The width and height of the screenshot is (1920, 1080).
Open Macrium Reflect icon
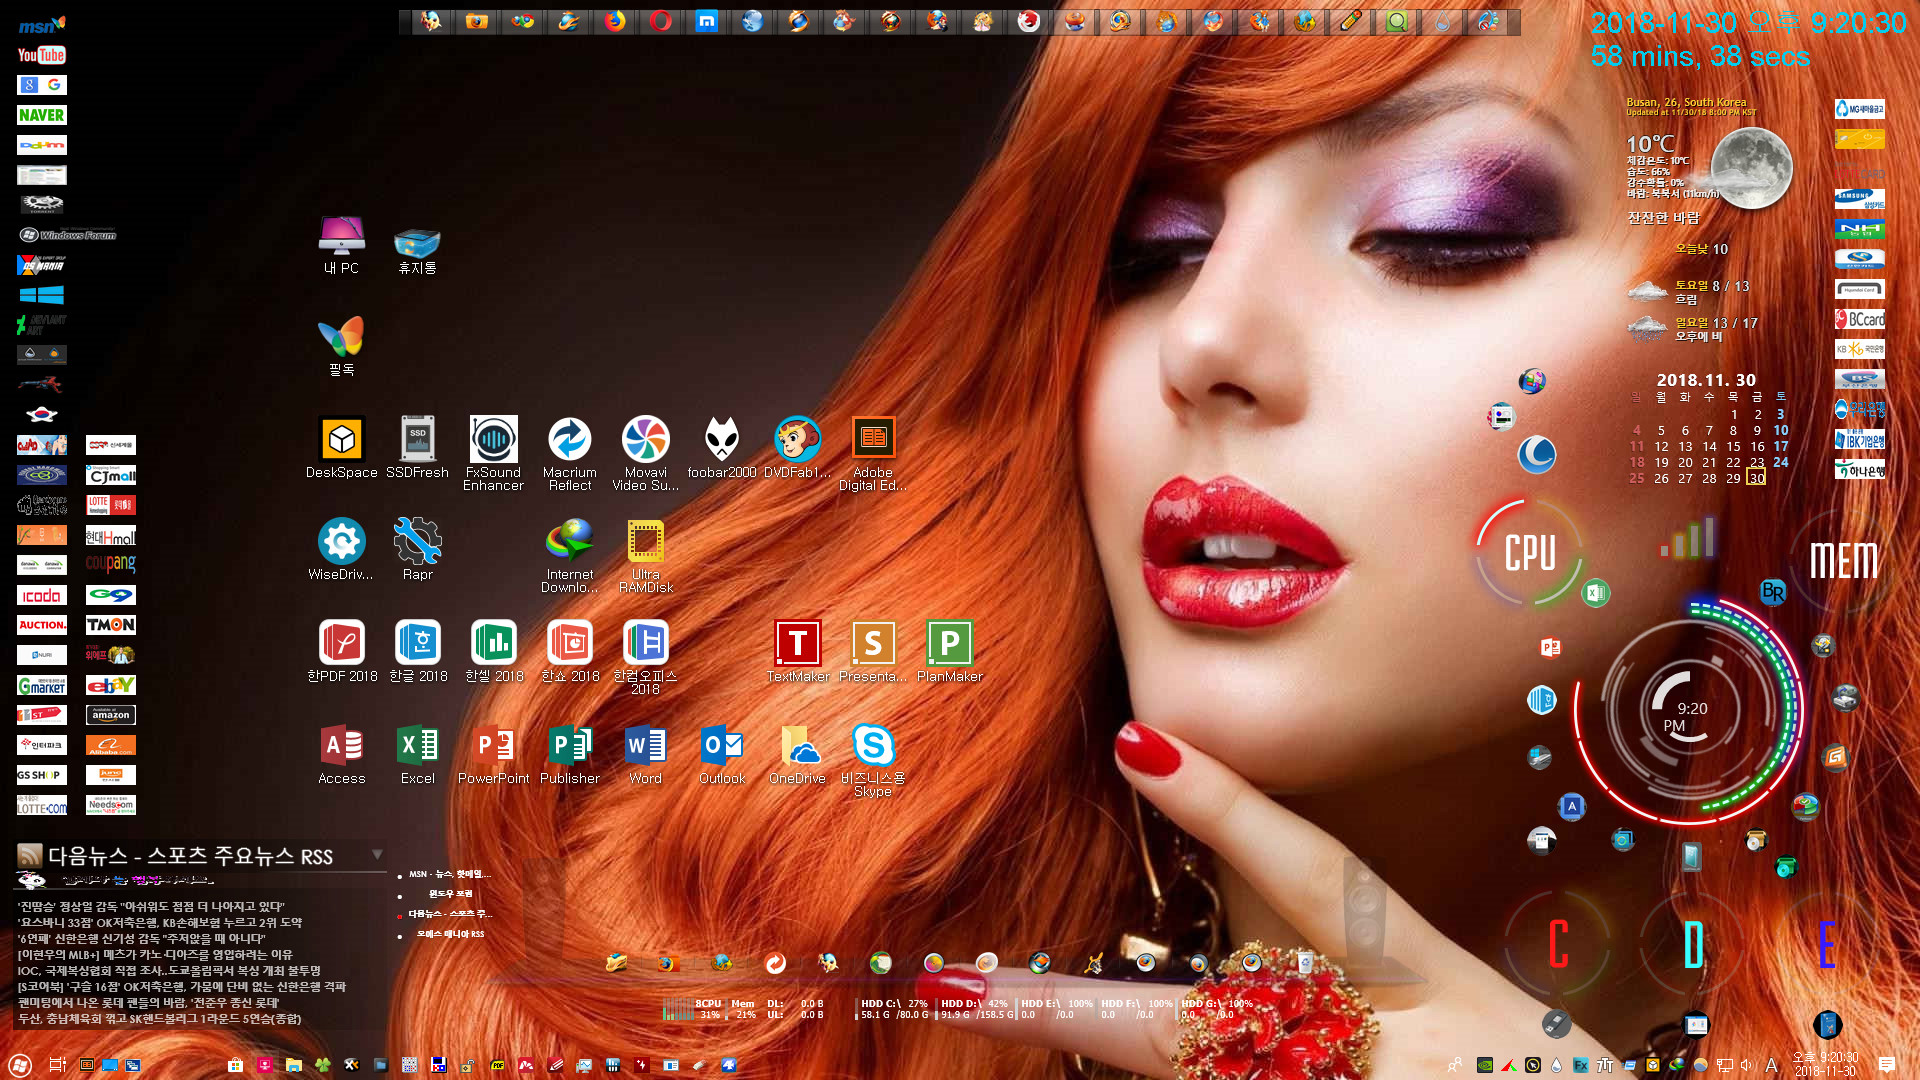pyautogui.click(x=570, y=453)
